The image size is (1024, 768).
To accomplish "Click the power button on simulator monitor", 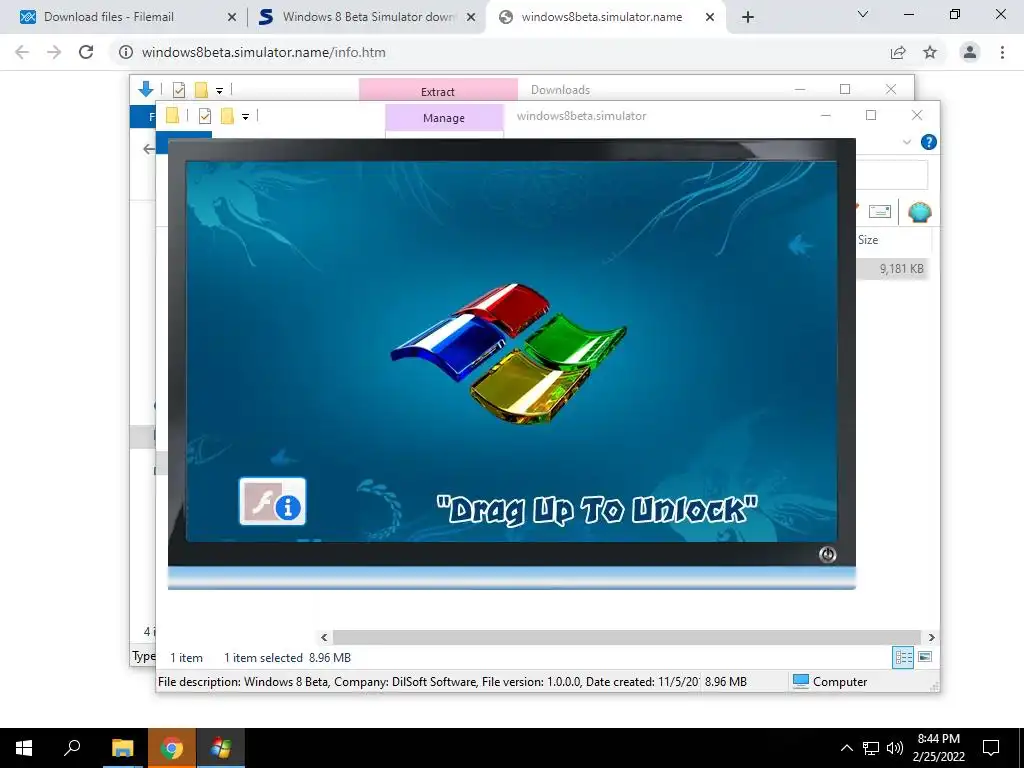I will tap(827, 554).
